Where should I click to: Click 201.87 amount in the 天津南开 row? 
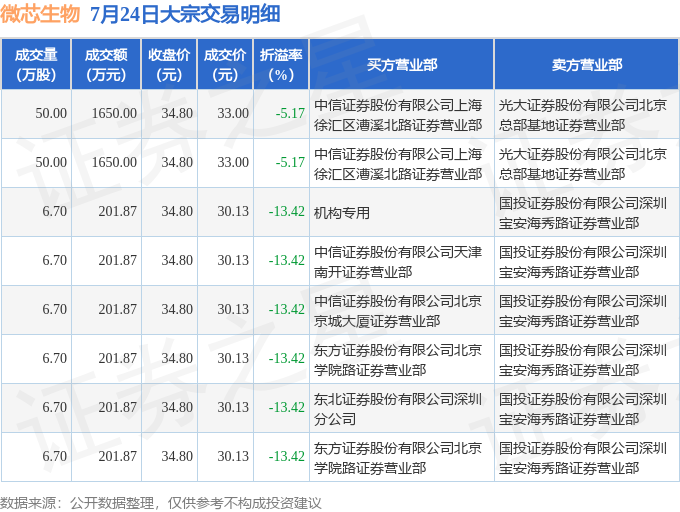[x=118, y=261]
